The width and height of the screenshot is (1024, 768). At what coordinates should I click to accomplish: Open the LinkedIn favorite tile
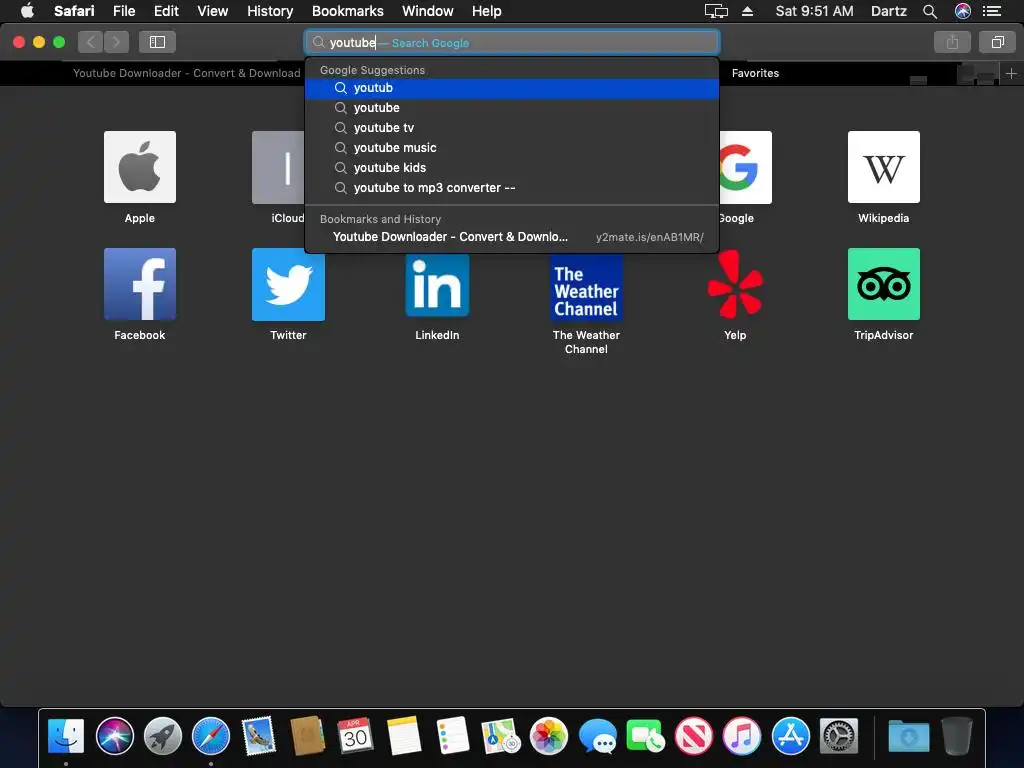click(x=437, y=285)
